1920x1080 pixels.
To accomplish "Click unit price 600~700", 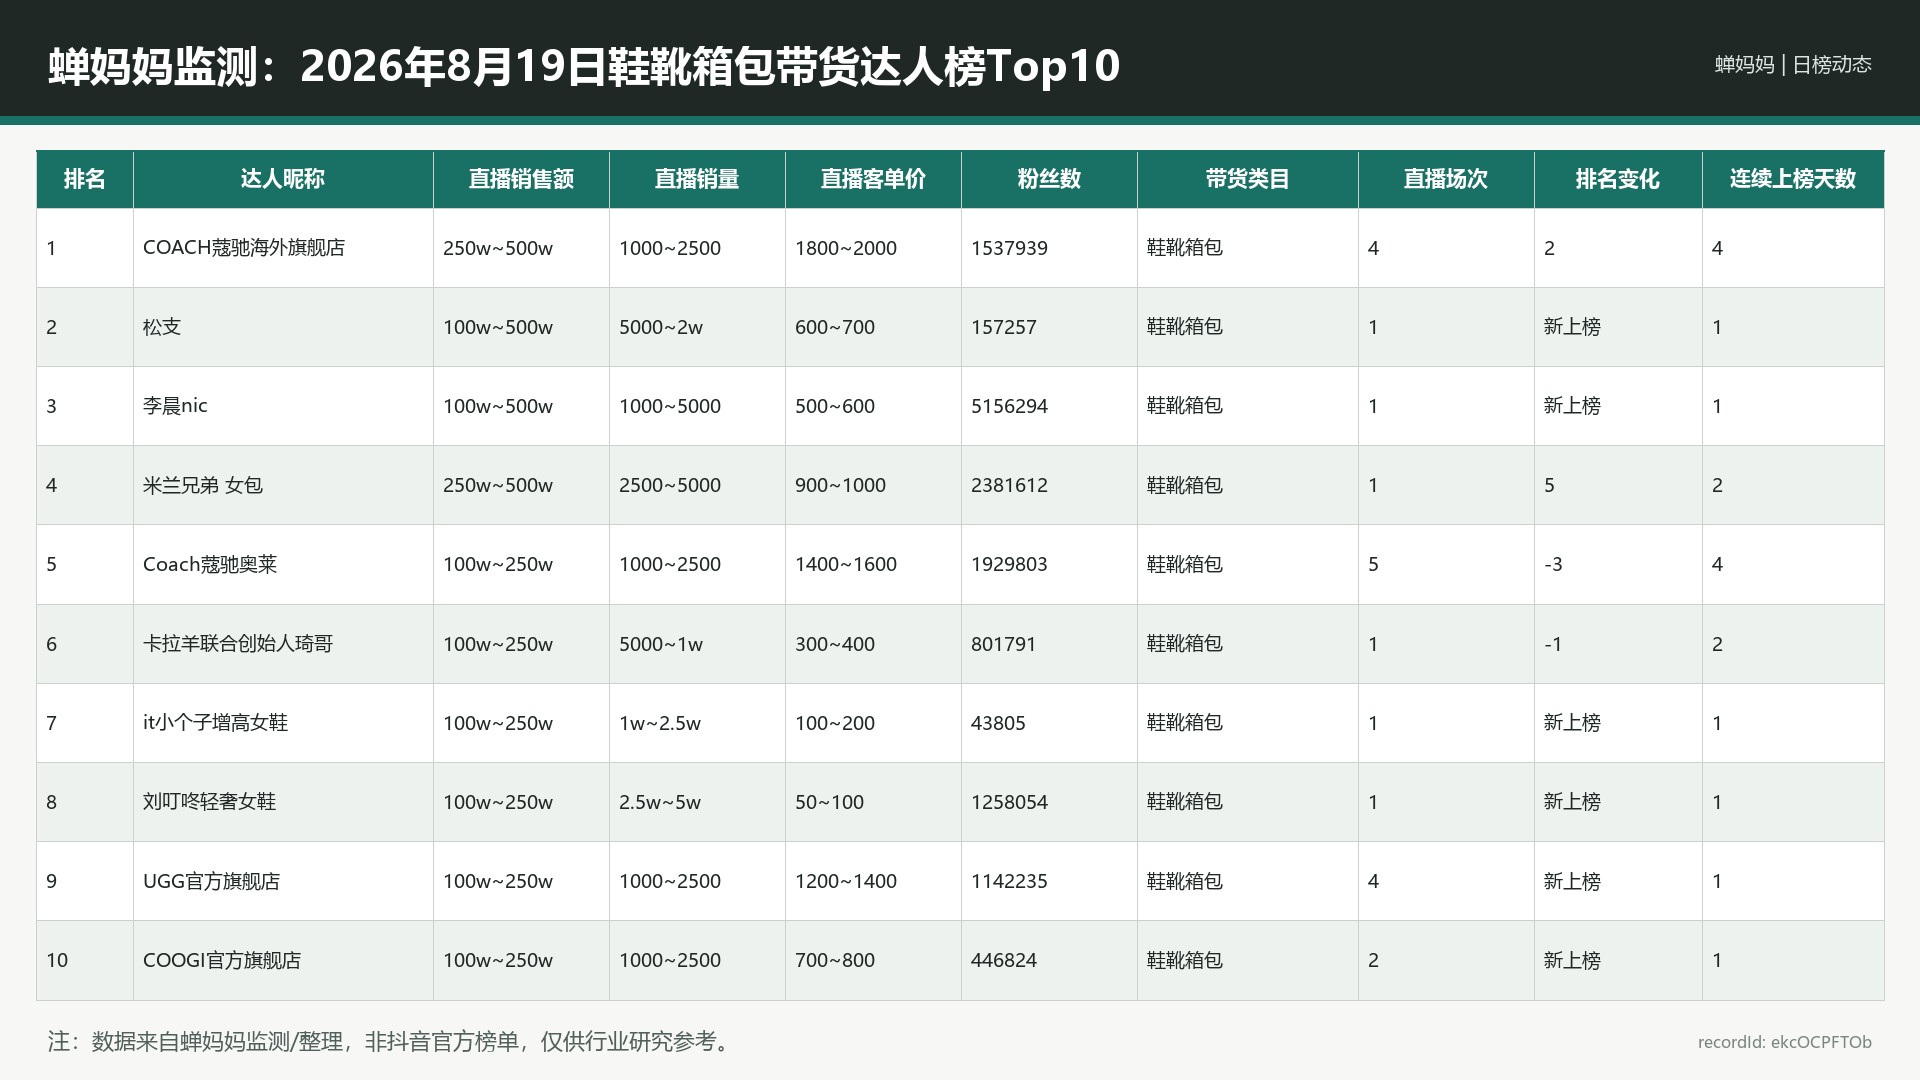I will click(835, 327).
